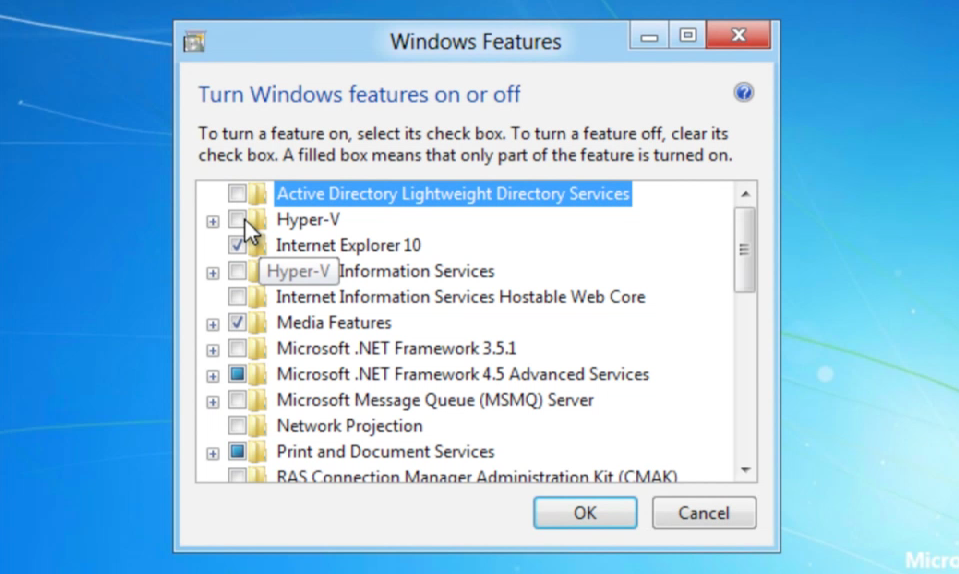Confirm changes with the OK button
The image size is (959, 574).
tap(585, 513)
